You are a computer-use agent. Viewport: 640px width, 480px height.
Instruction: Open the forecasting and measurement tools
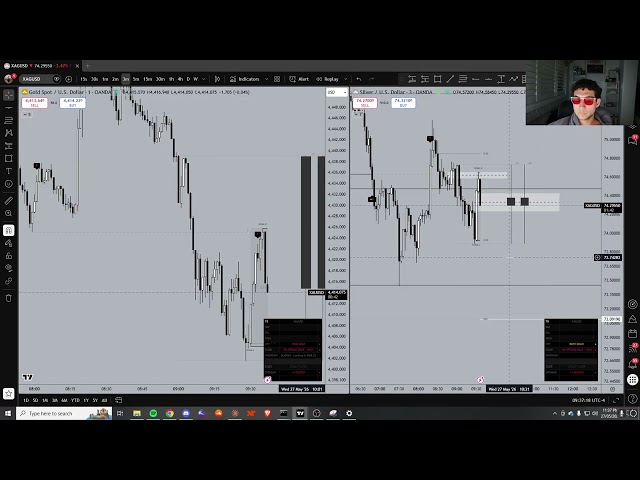click(x=9, y=146)
